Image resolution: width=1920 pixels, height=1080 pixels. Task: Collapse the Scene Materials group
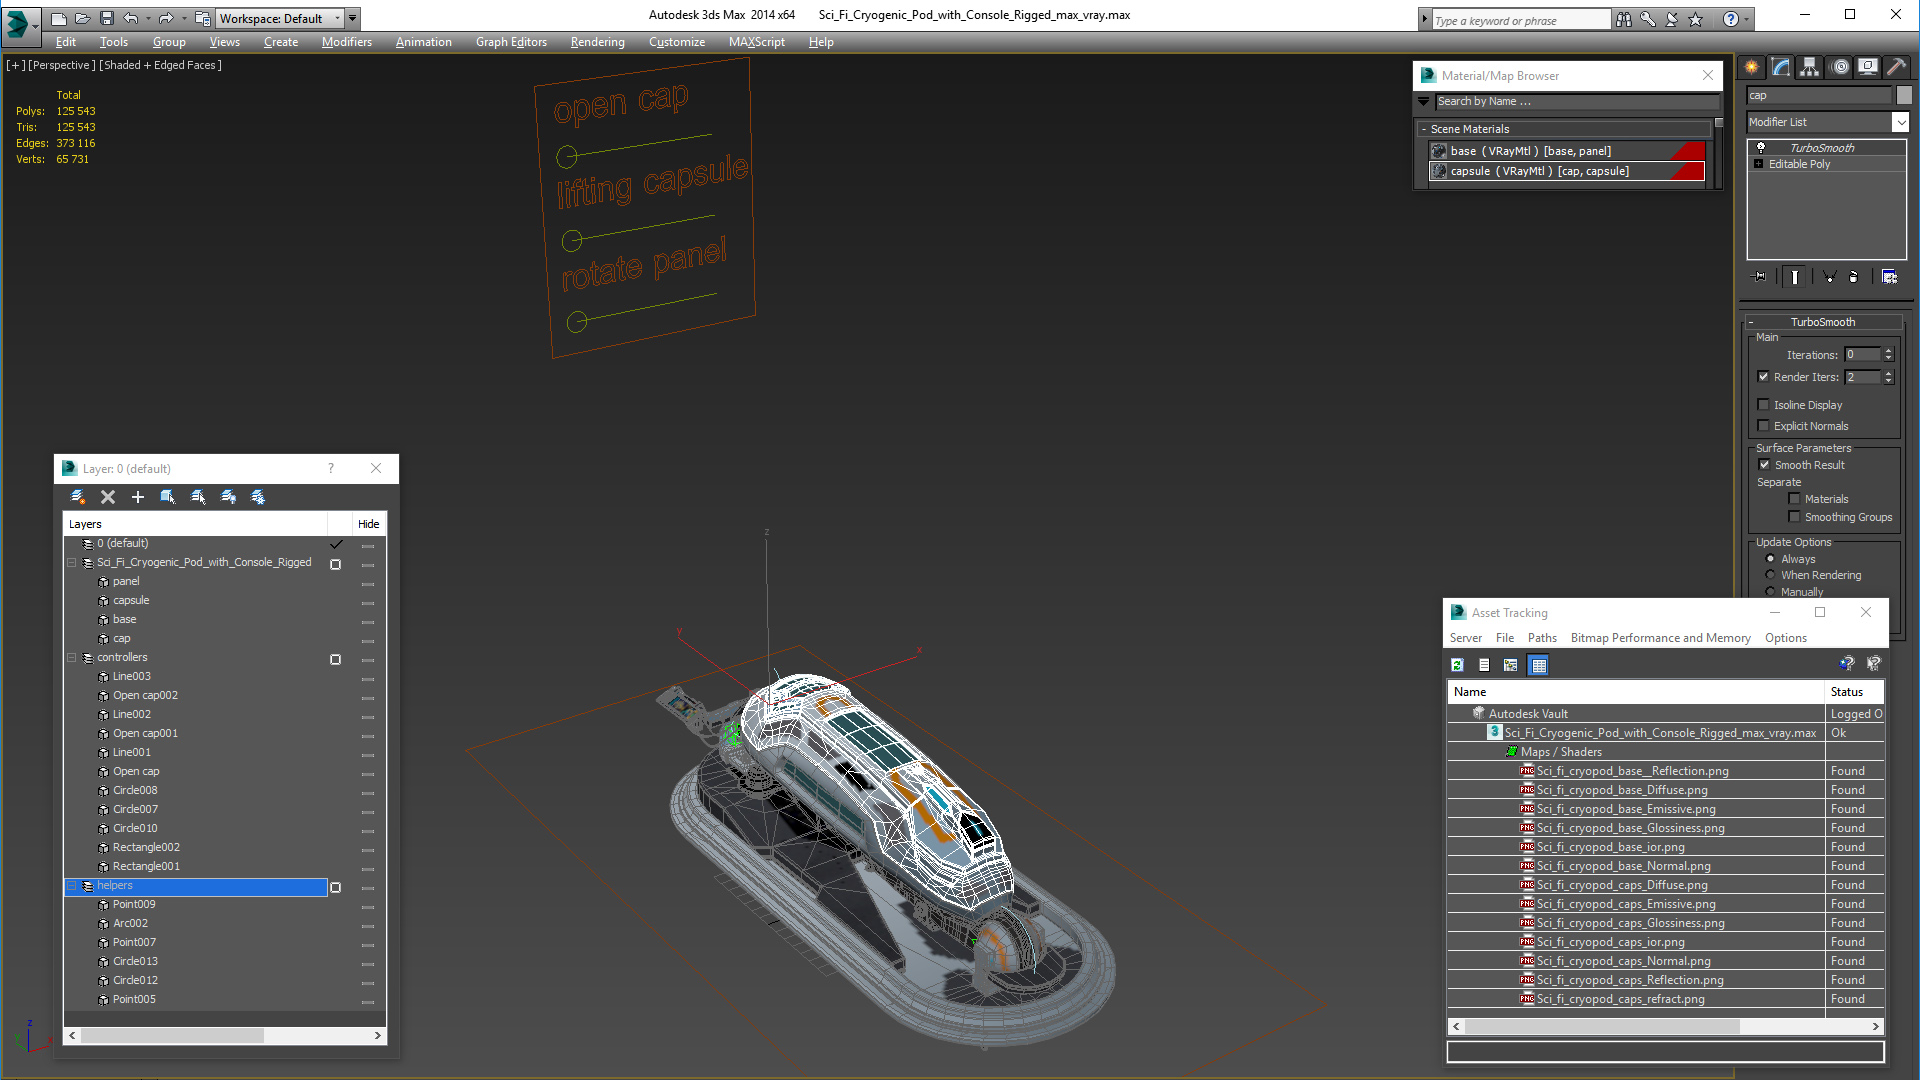(x=1424, y=129)
